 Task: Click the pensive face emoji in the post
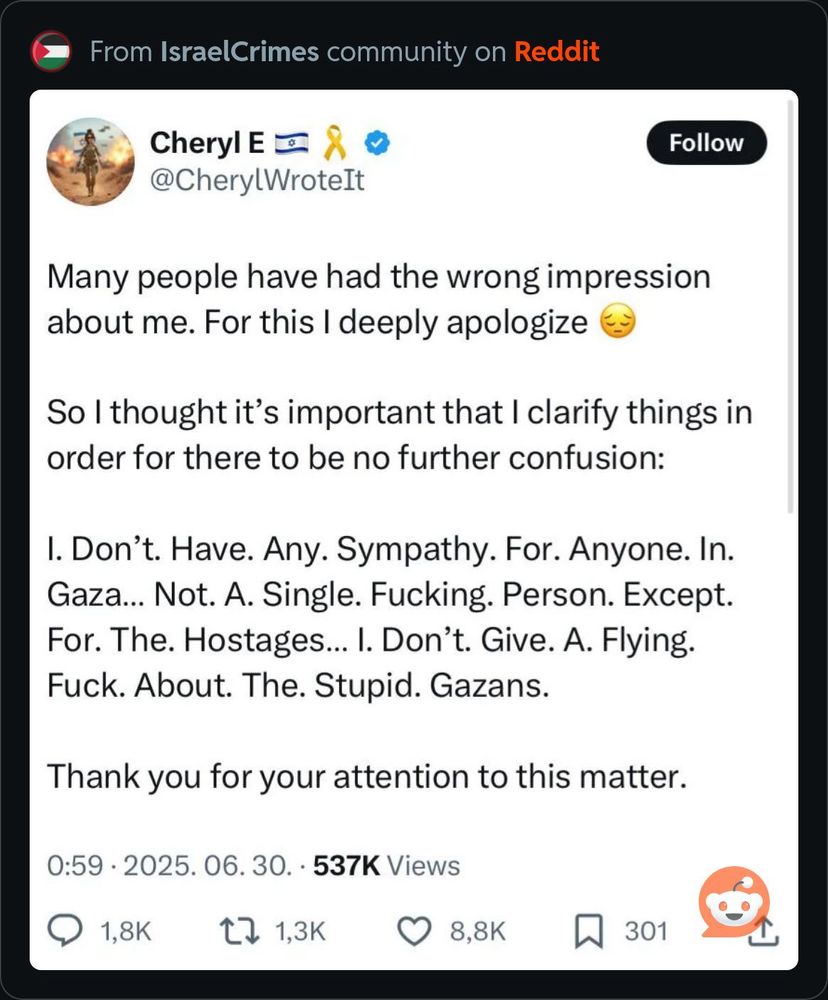pos(616,323)
